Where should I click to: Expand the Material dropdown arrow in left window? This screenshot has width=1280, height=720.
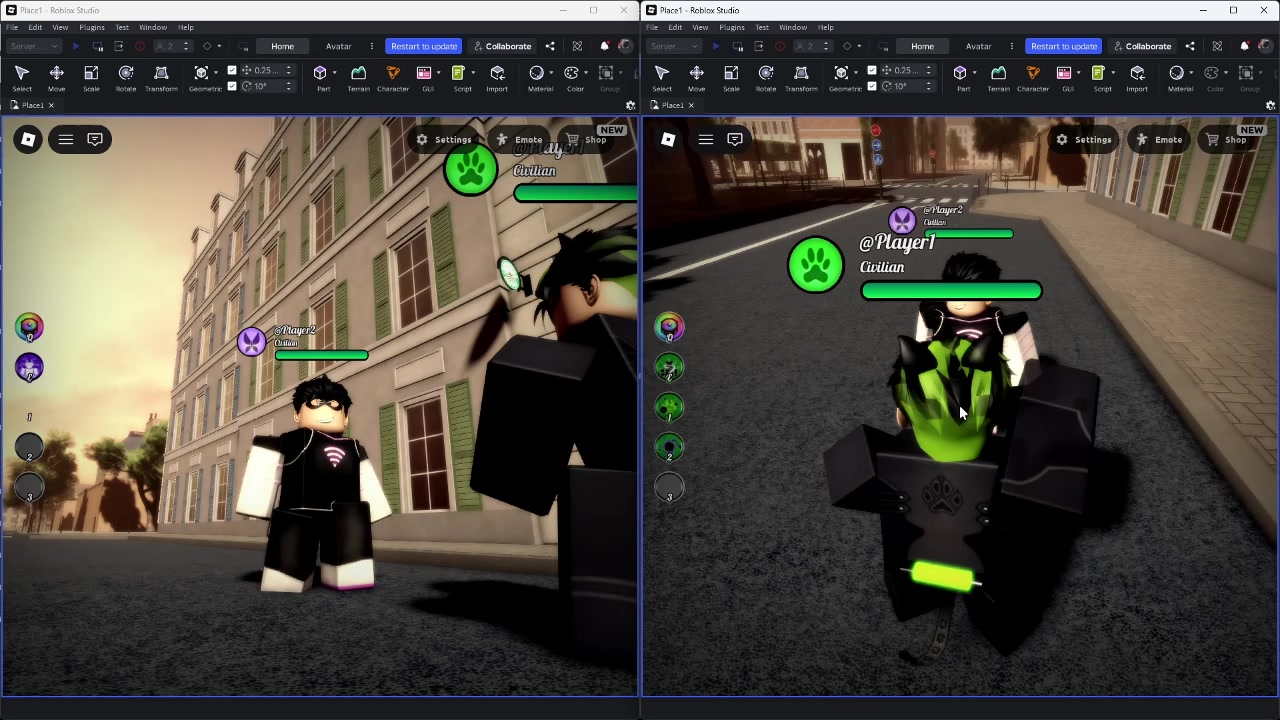552,72
